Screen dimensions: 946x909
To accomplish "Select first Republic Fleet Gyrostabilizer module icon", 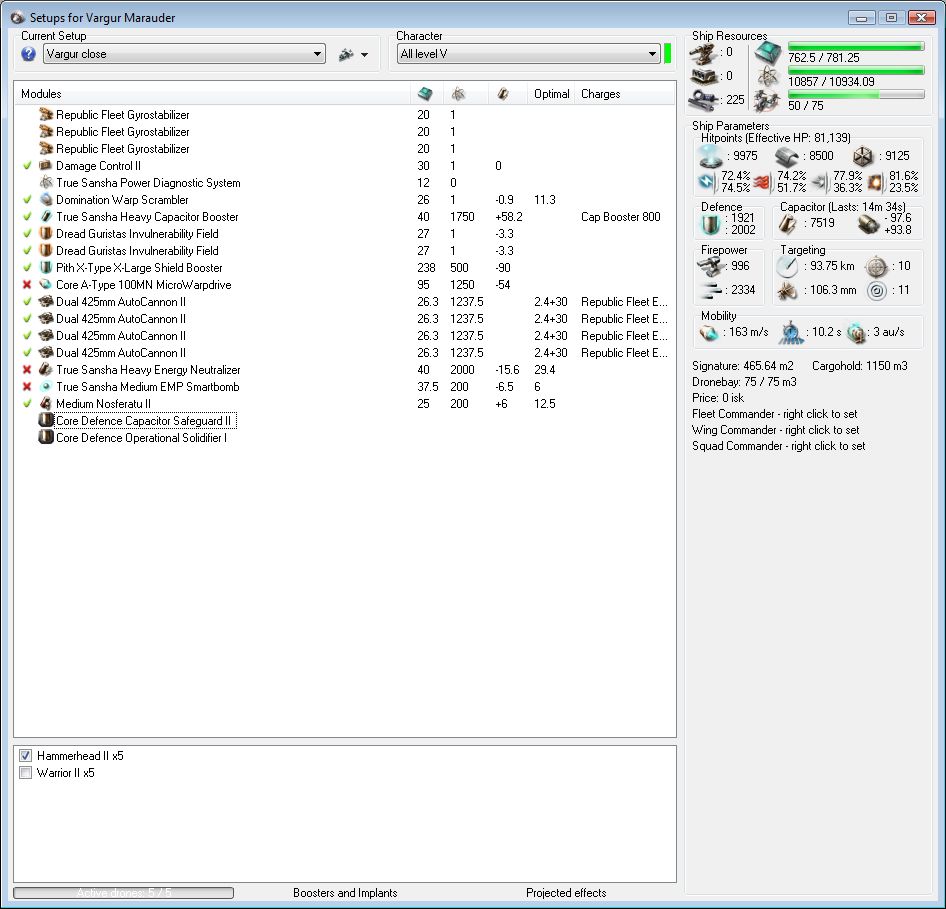I will [x=46, y=115].
